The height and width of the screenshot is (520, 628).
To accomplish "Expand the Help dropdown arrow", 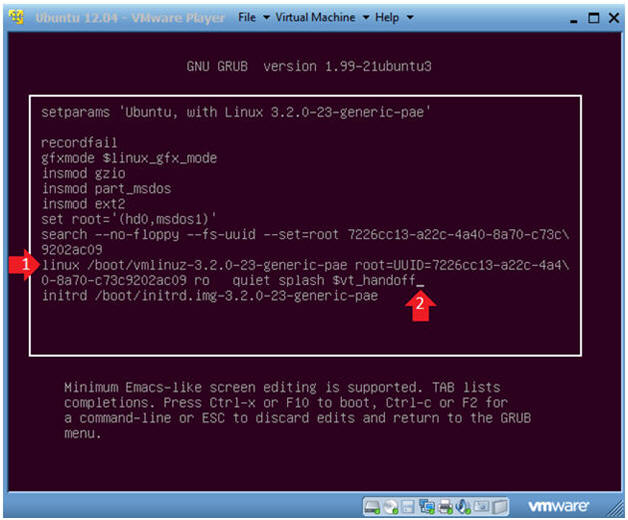I will coord(410,18).
